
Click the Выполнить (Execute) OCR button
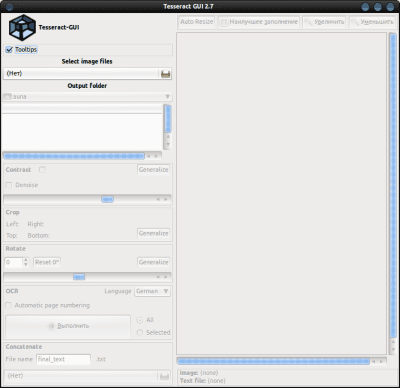68,326
